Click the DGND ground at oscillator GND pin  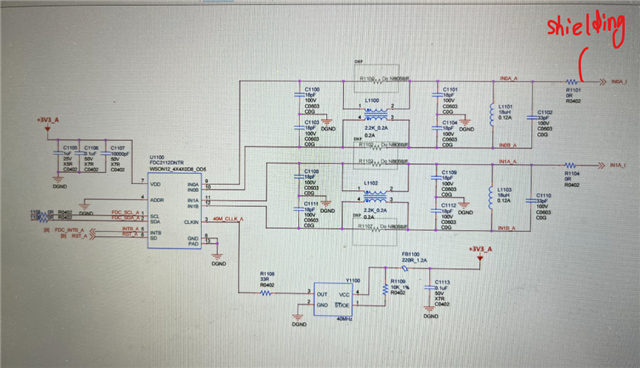[298, 317]
